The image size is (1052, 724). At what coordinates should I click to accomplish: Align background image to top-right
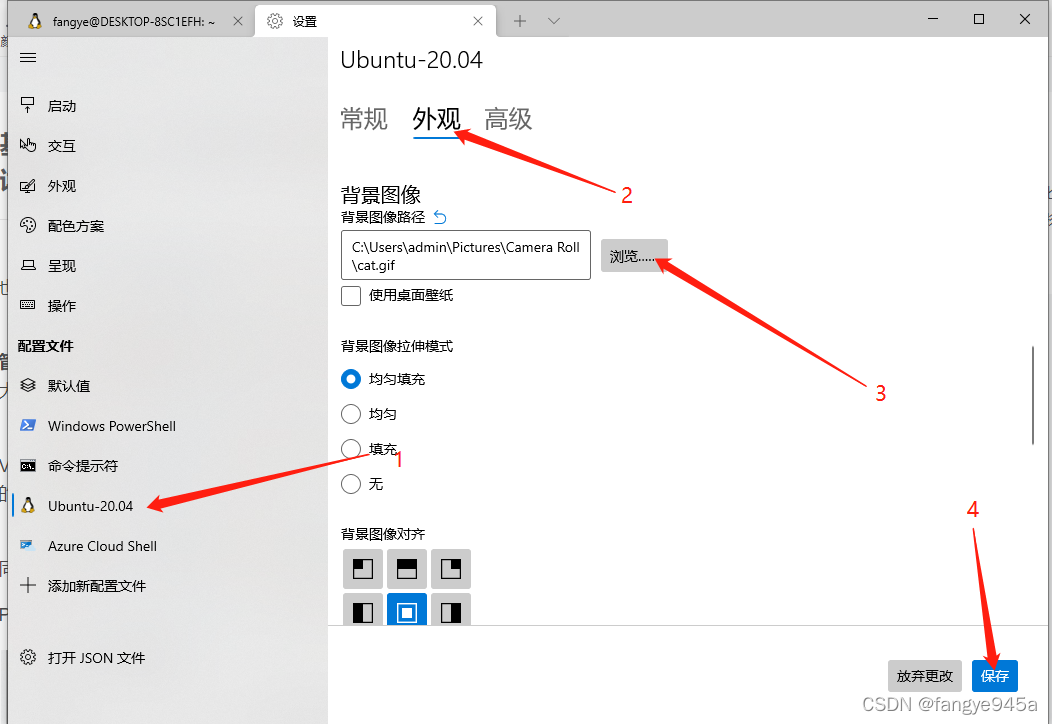pyautogui.click(x=451, y=569)
